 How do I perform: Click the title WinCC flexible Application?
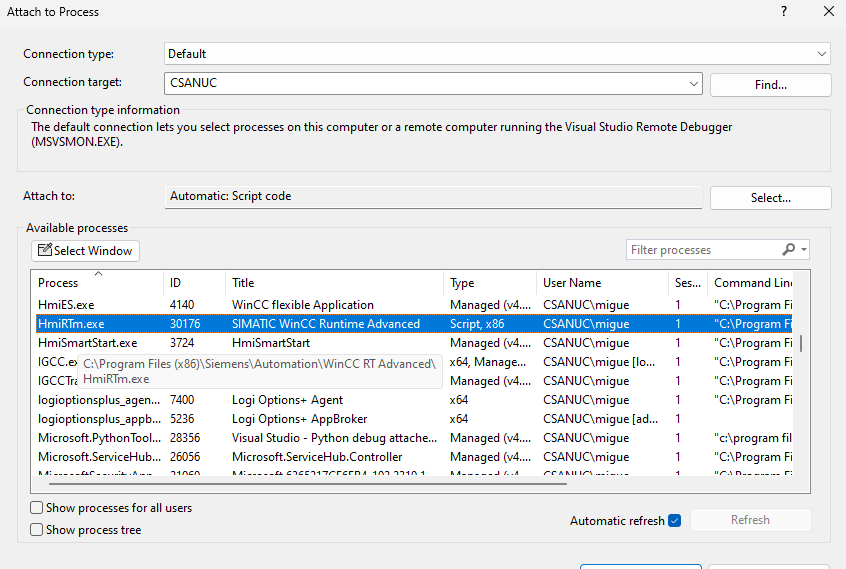303,305
